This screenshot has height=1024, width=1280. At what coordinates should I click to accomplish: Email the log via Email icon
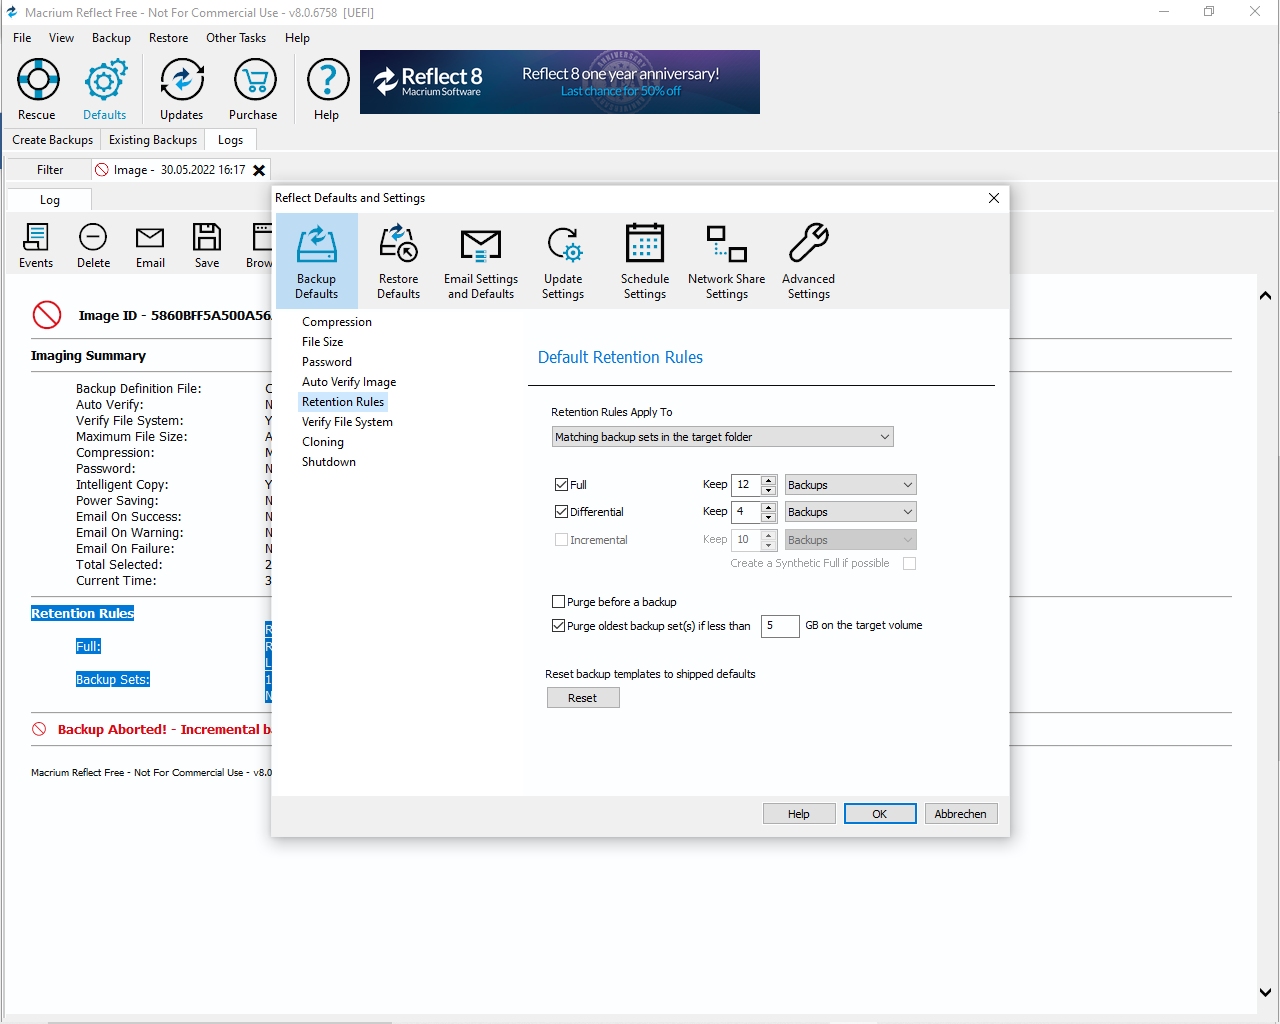point(150,246)
